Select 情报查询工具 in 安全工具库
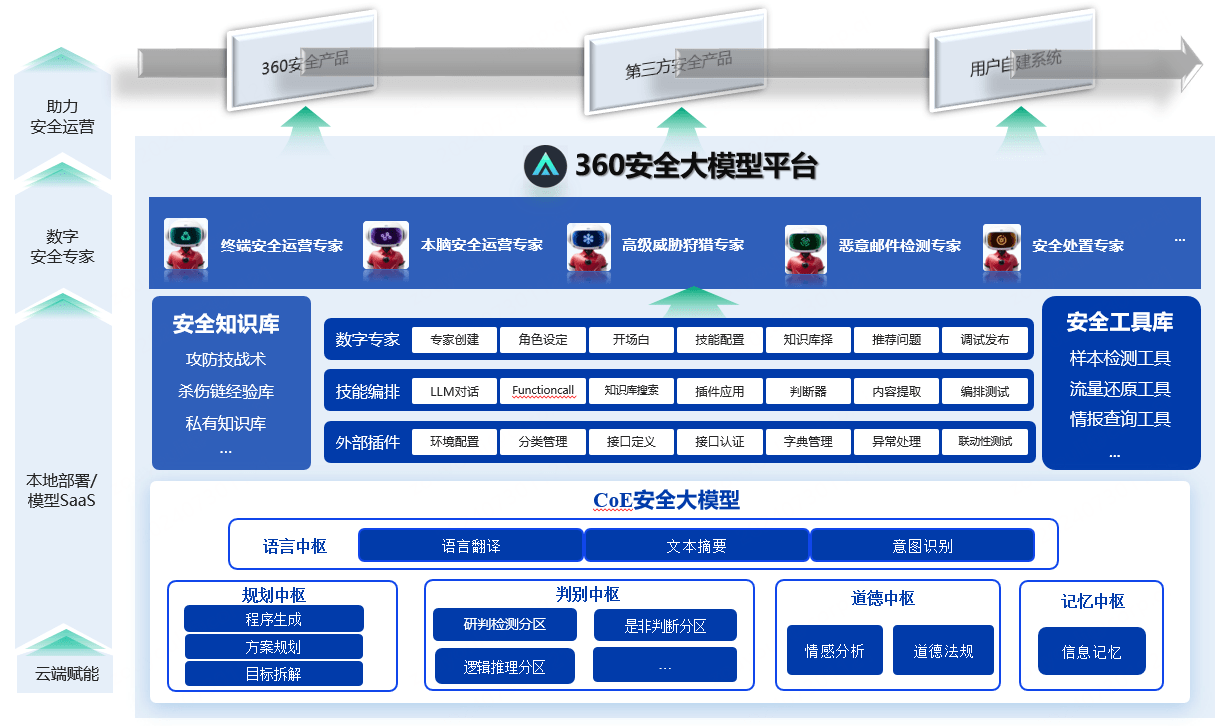This screenshot has width=1225, height=726. [1120, 419]
